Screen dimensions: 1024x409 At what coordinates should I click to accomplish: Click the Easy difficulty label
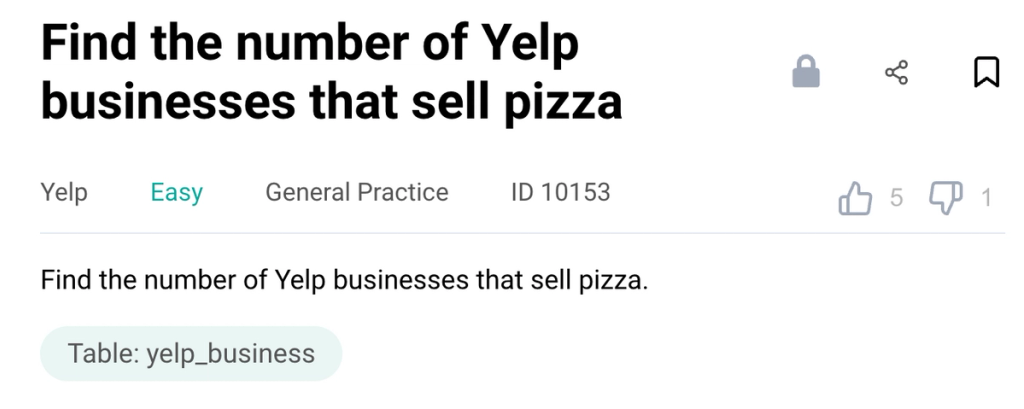coord(176,193)
